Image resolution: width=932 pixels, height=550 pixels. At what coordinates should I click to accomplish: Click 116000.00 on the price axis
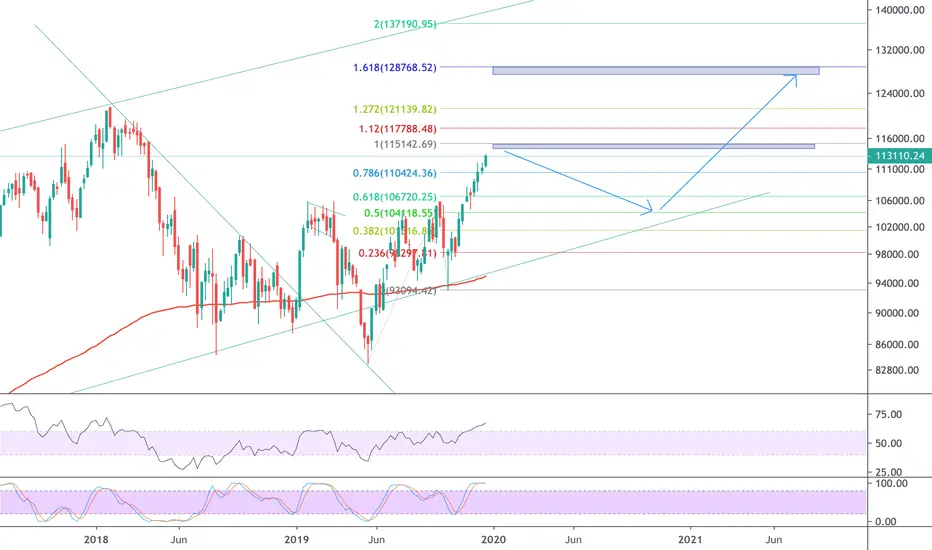pyautogui.click(x=900, y=139)
